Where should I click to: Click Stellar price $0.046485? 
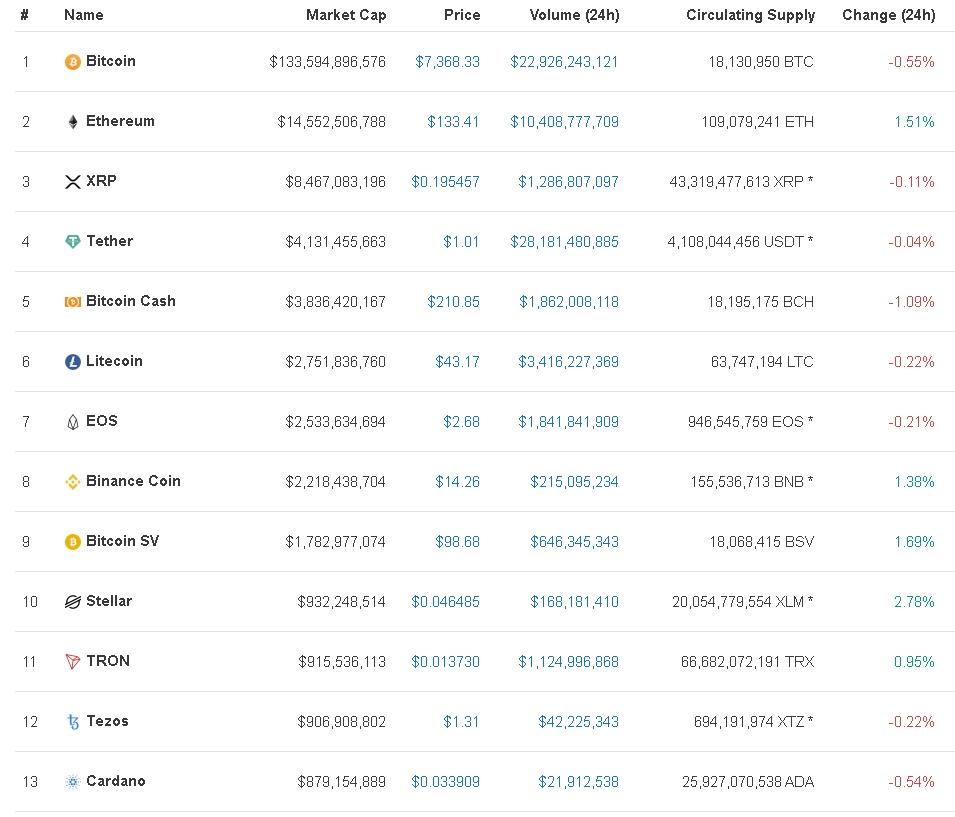pos(445,602)
